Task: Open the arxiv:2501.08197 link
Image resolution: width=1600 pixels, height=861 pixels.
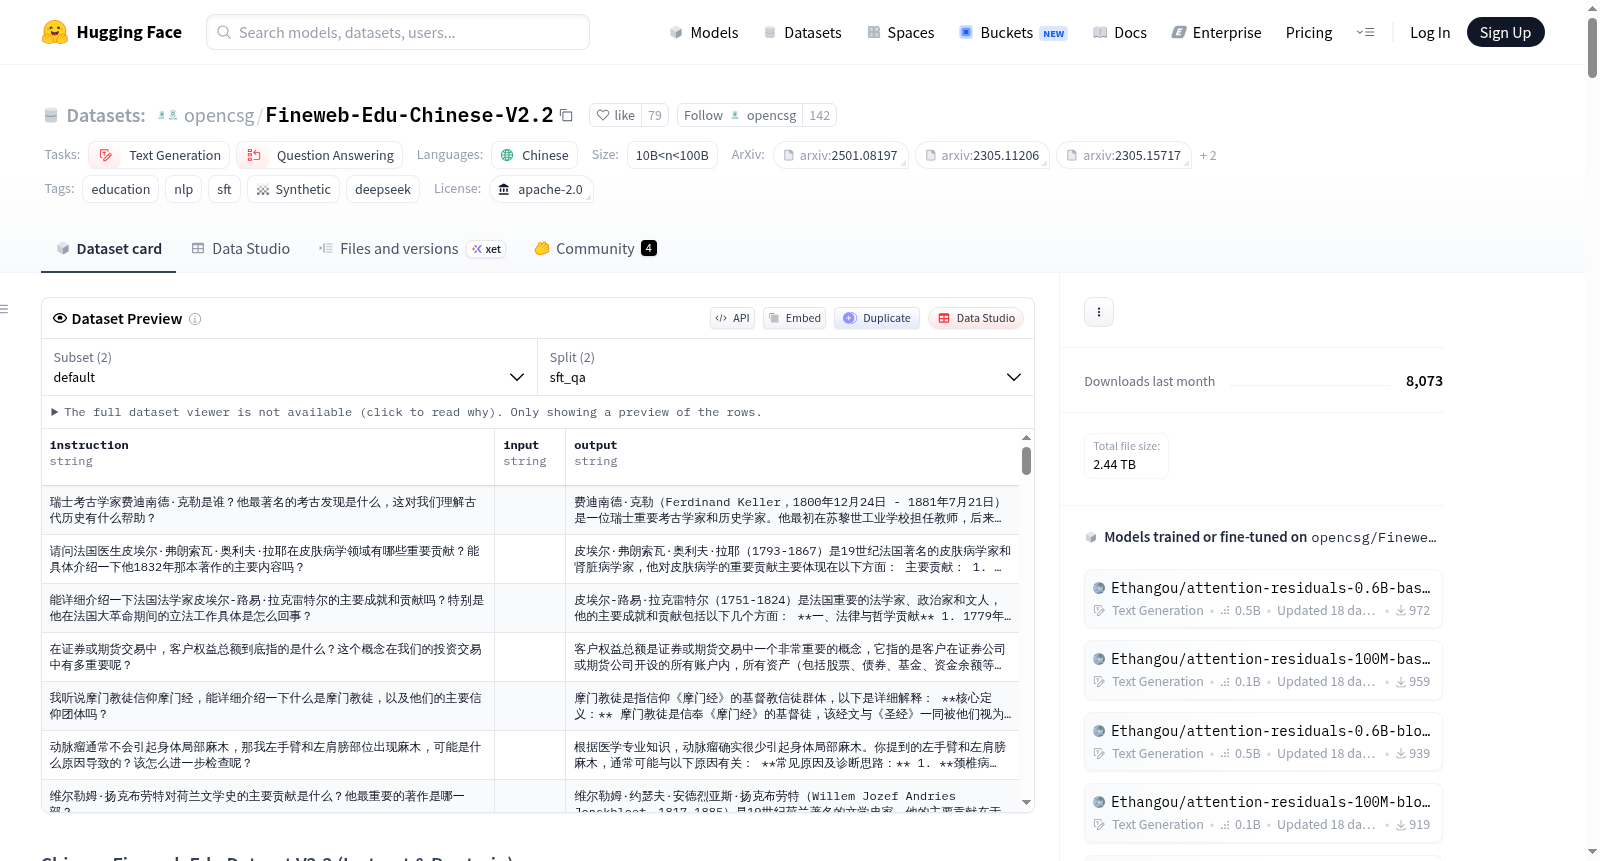Action: [840, 155]
